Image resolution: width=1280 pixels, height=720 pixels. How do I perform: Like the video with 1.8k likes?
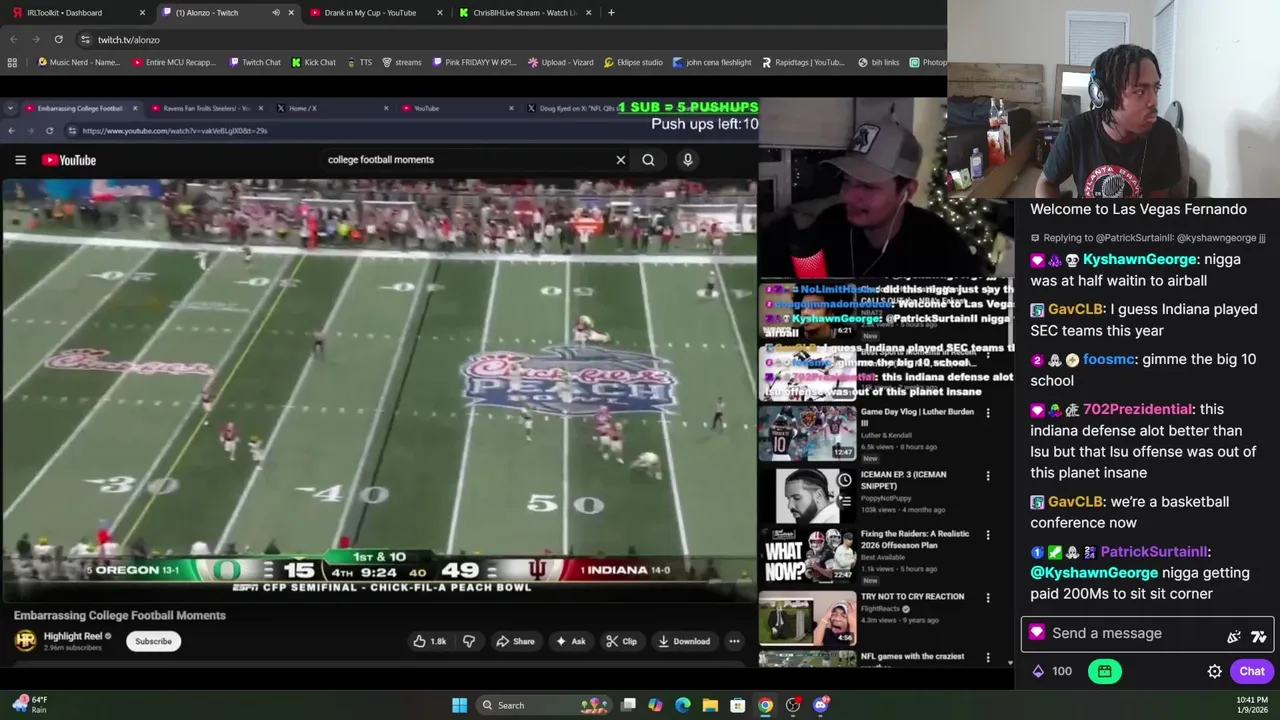pyautogui.click(x=430, y=641)
